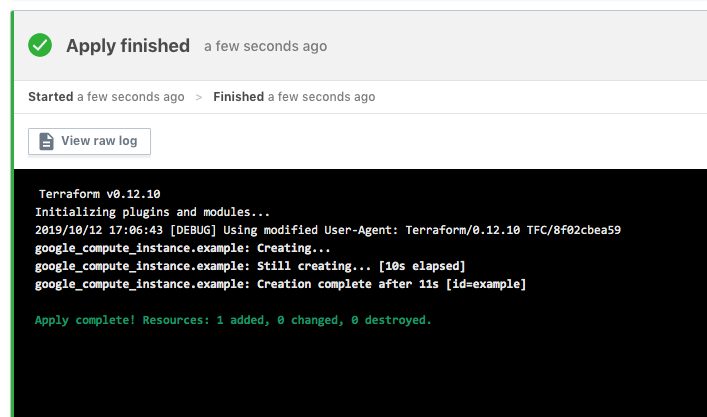Click the document icon in View raw log
The height and width of the screenshot is (417, 707).
[x=46, y=141]
